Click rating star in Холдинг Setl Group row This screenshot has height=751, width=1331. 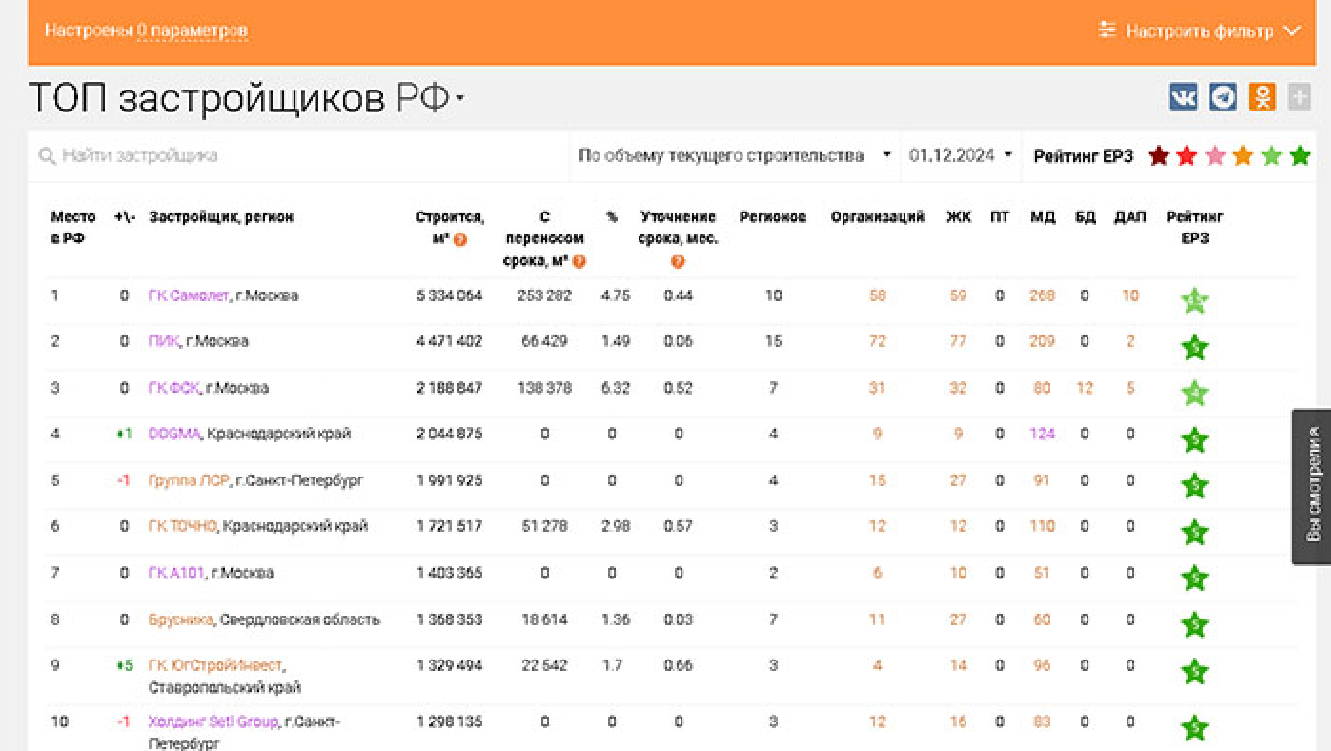[1194, 728]
